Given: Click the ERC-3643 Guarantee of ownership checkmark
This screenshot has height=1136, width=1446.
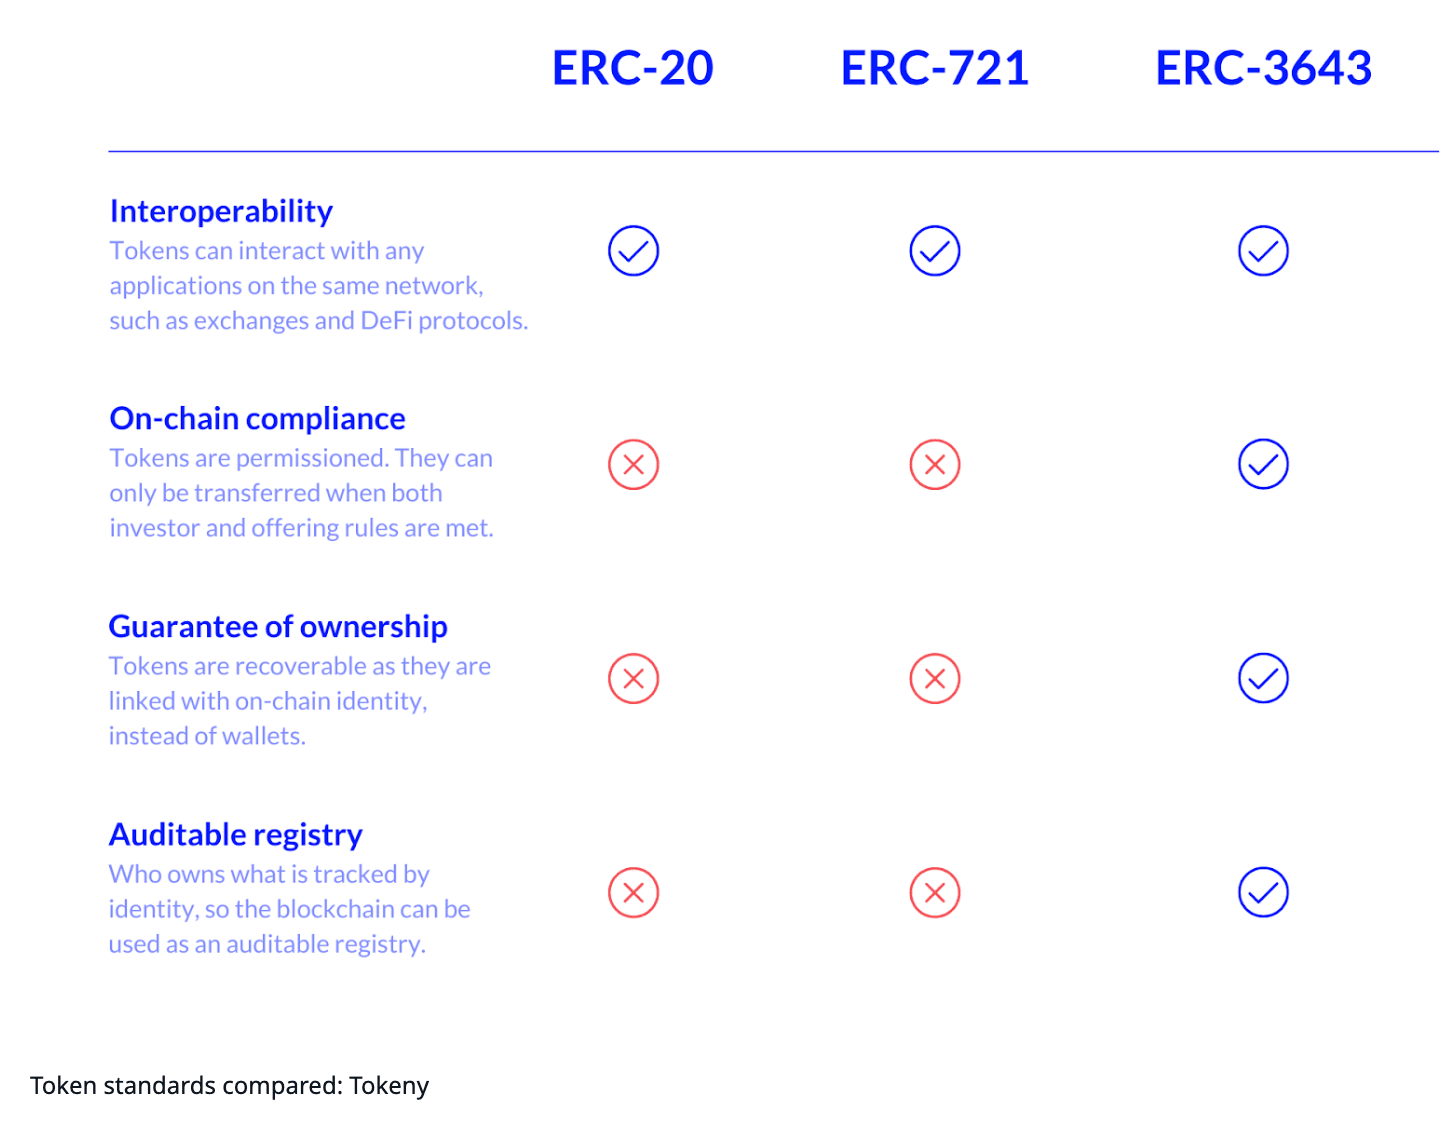Looking at the screenshot, I should coord(1263,679).
